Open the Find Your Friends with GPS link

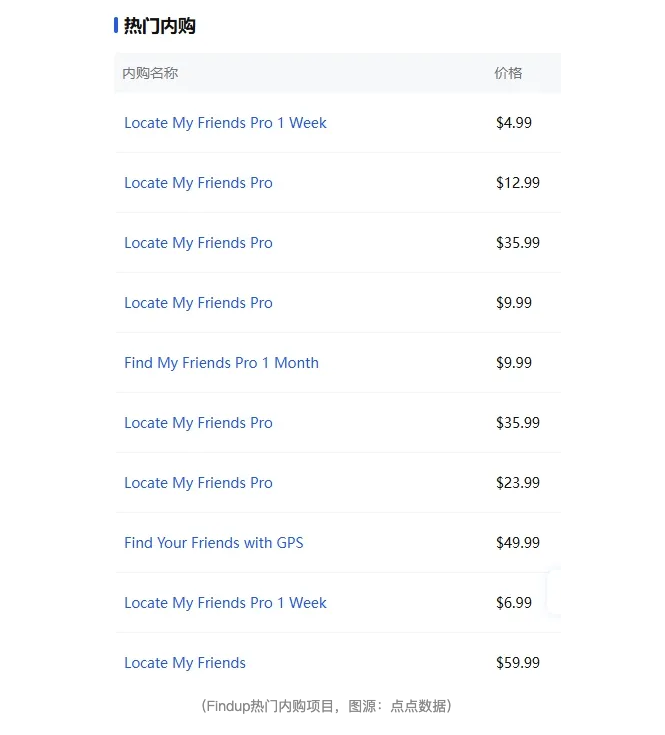[214, 543]
